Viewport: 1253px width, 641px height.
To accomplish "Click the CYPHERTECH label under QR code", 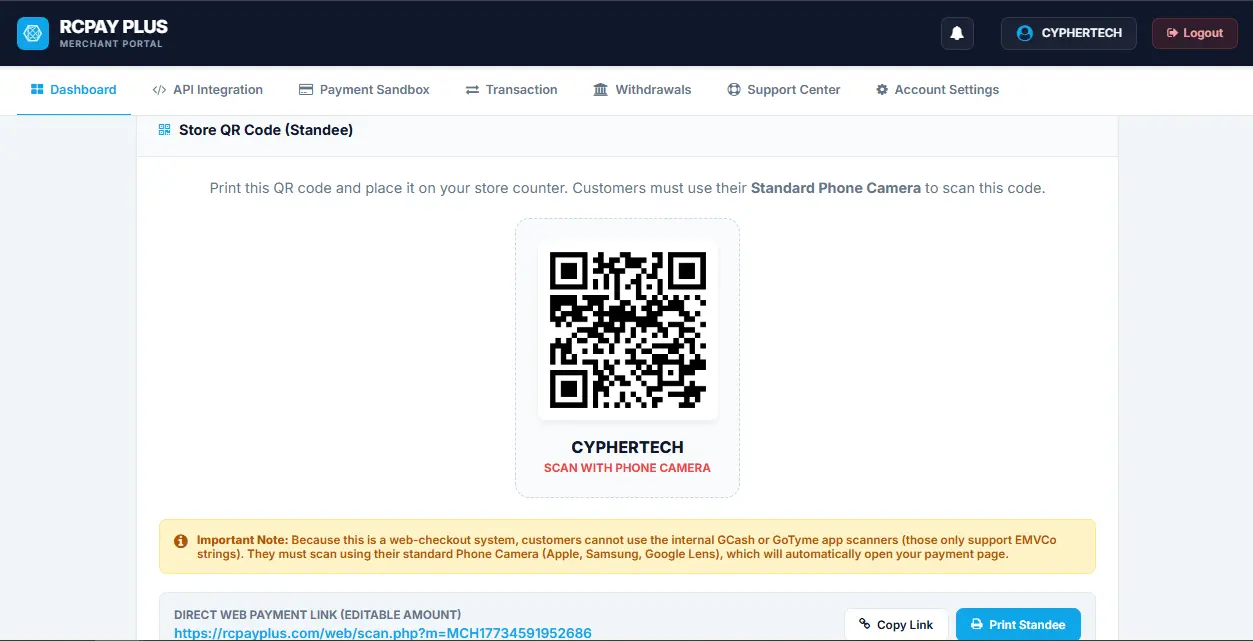I will pyautogui.click(x=628, y=447).
